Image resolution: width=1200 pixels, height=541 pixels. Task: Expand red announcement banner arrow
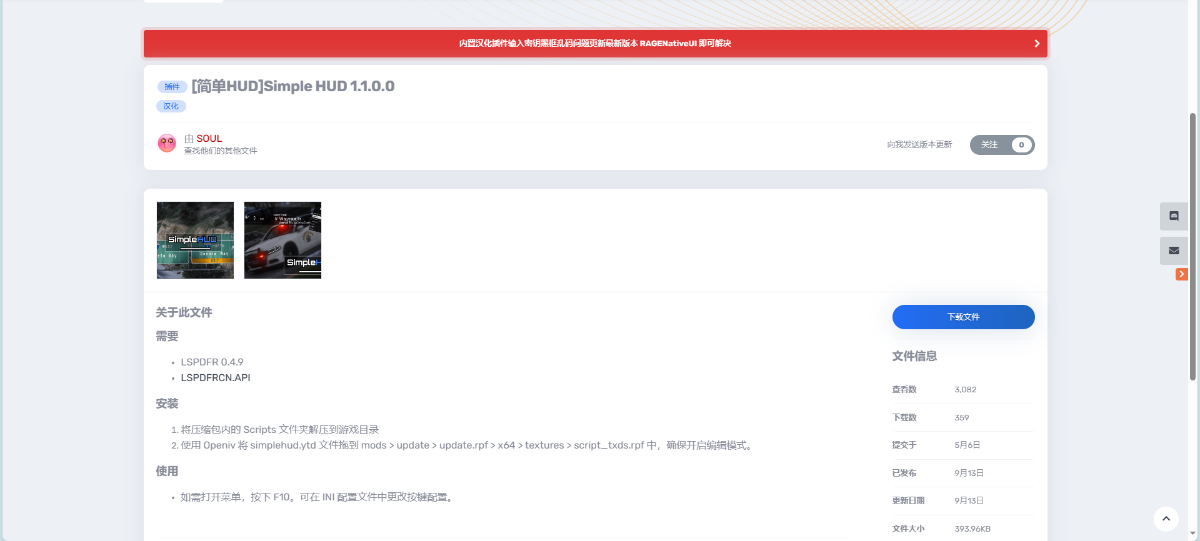1037,44
